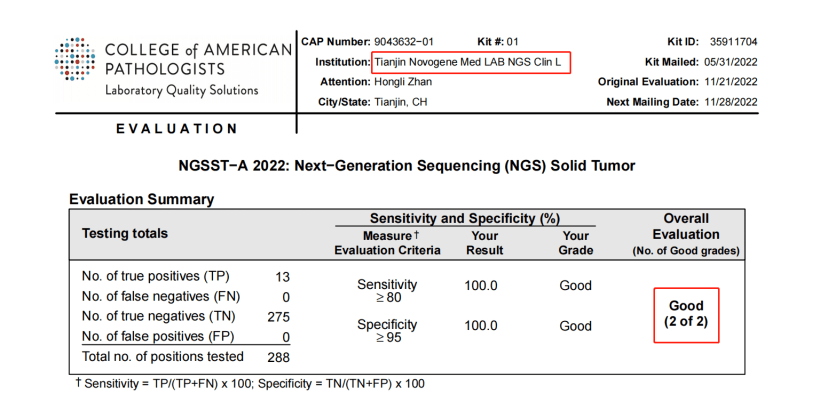
Task: Click the Laboratory Quality Solutions tagline
Action: coord(182,90)
